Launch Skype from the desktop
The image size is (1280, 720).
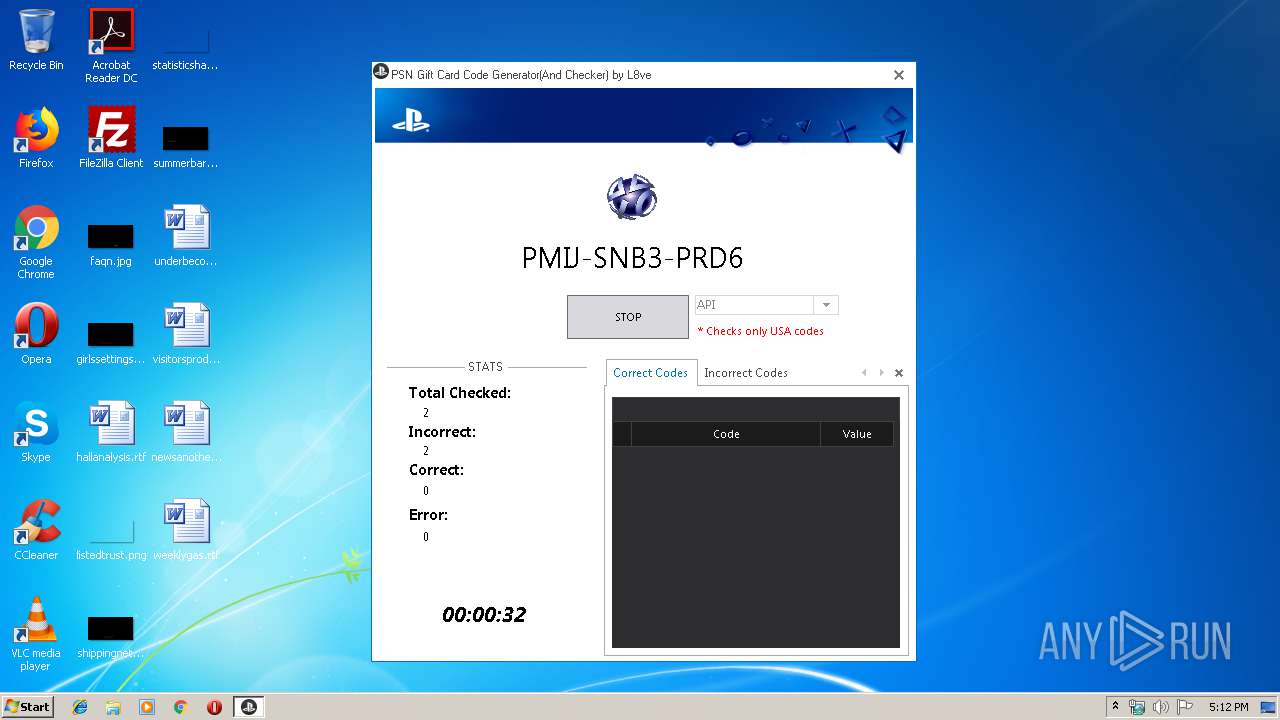36,432
